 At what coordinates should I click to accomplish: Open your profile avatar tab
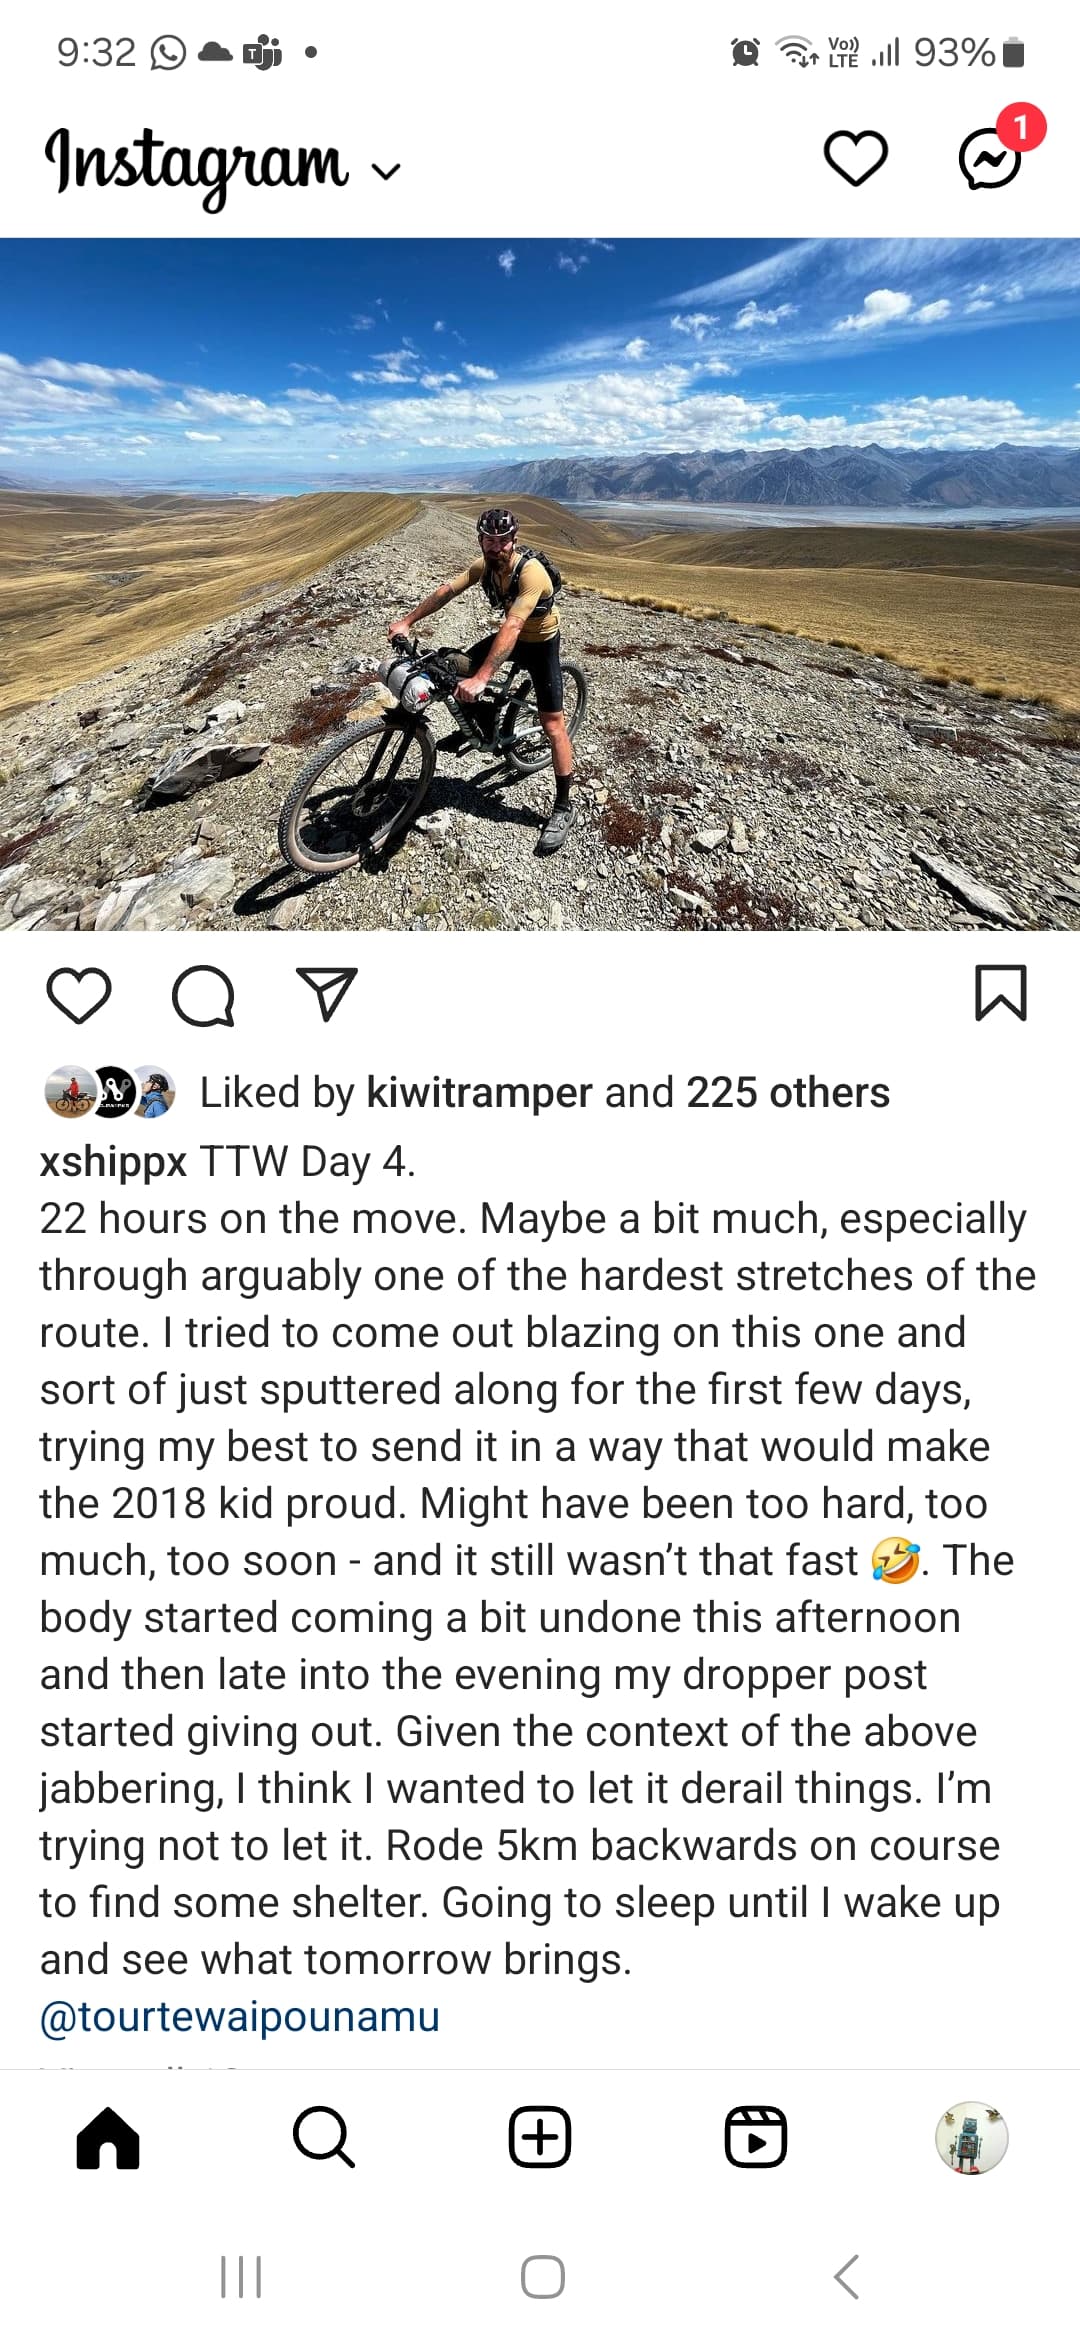point(971,2138)
